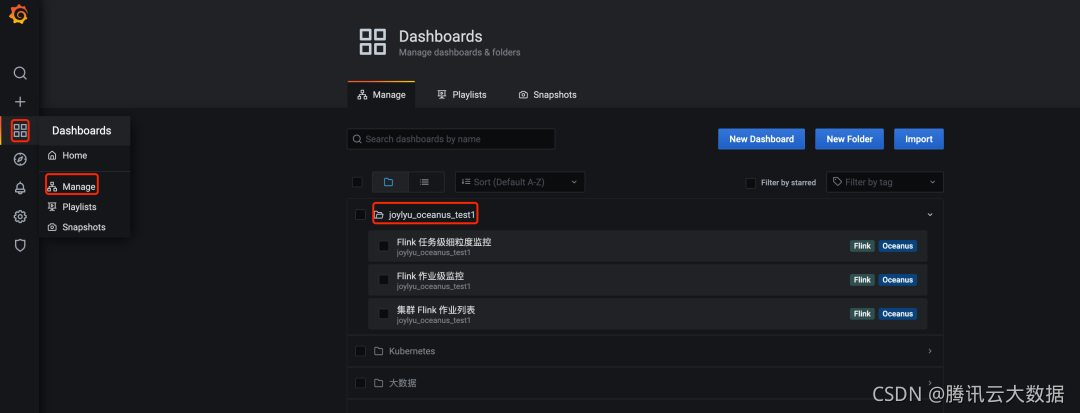Click Flink tag on Flink 任务级细粒度监控 row
Viewport: 1080px width, 413px height.
tap(862, 246)
